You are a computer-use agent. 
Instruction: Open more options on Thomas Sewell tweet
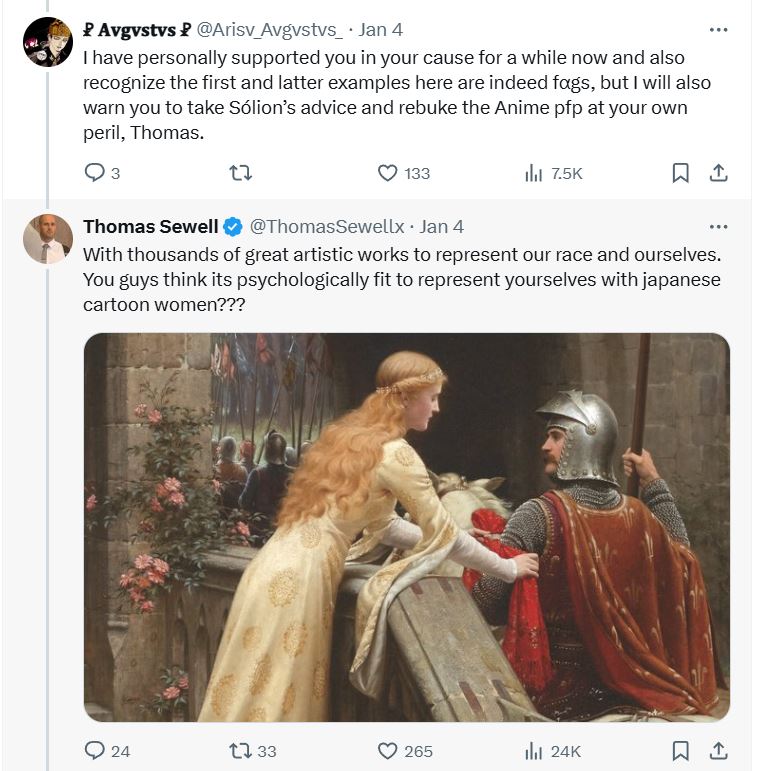click(x=718, y=227)
